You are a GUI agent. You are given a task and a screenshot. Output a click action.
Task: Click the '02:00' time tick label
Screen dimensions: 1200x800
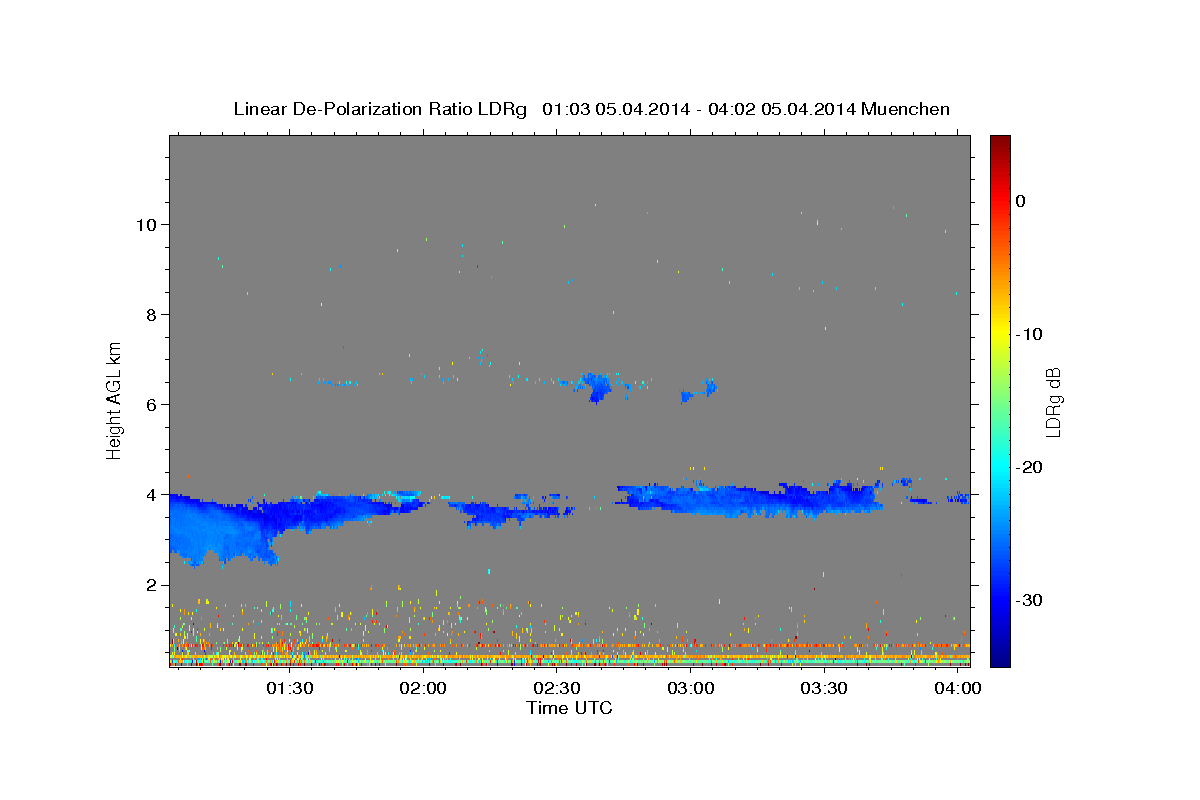point(423,689)
